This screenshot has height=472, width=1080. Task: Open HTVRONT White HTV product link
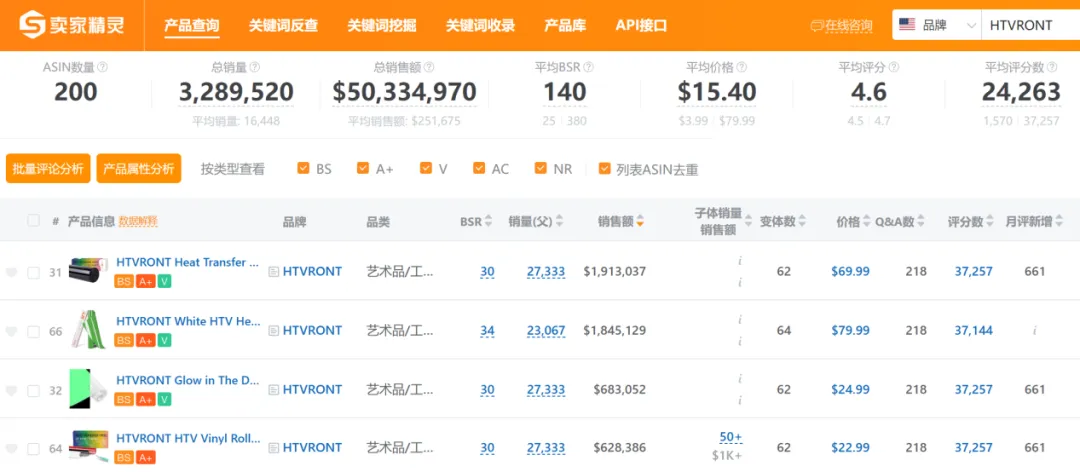tap(188, 321)
